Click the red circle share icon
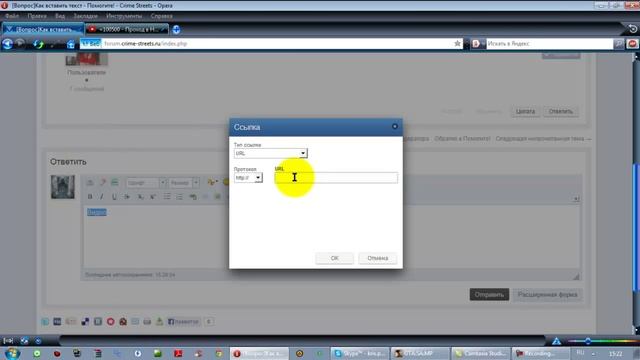Viewport: 640px width, 360px height. point(111,322)
